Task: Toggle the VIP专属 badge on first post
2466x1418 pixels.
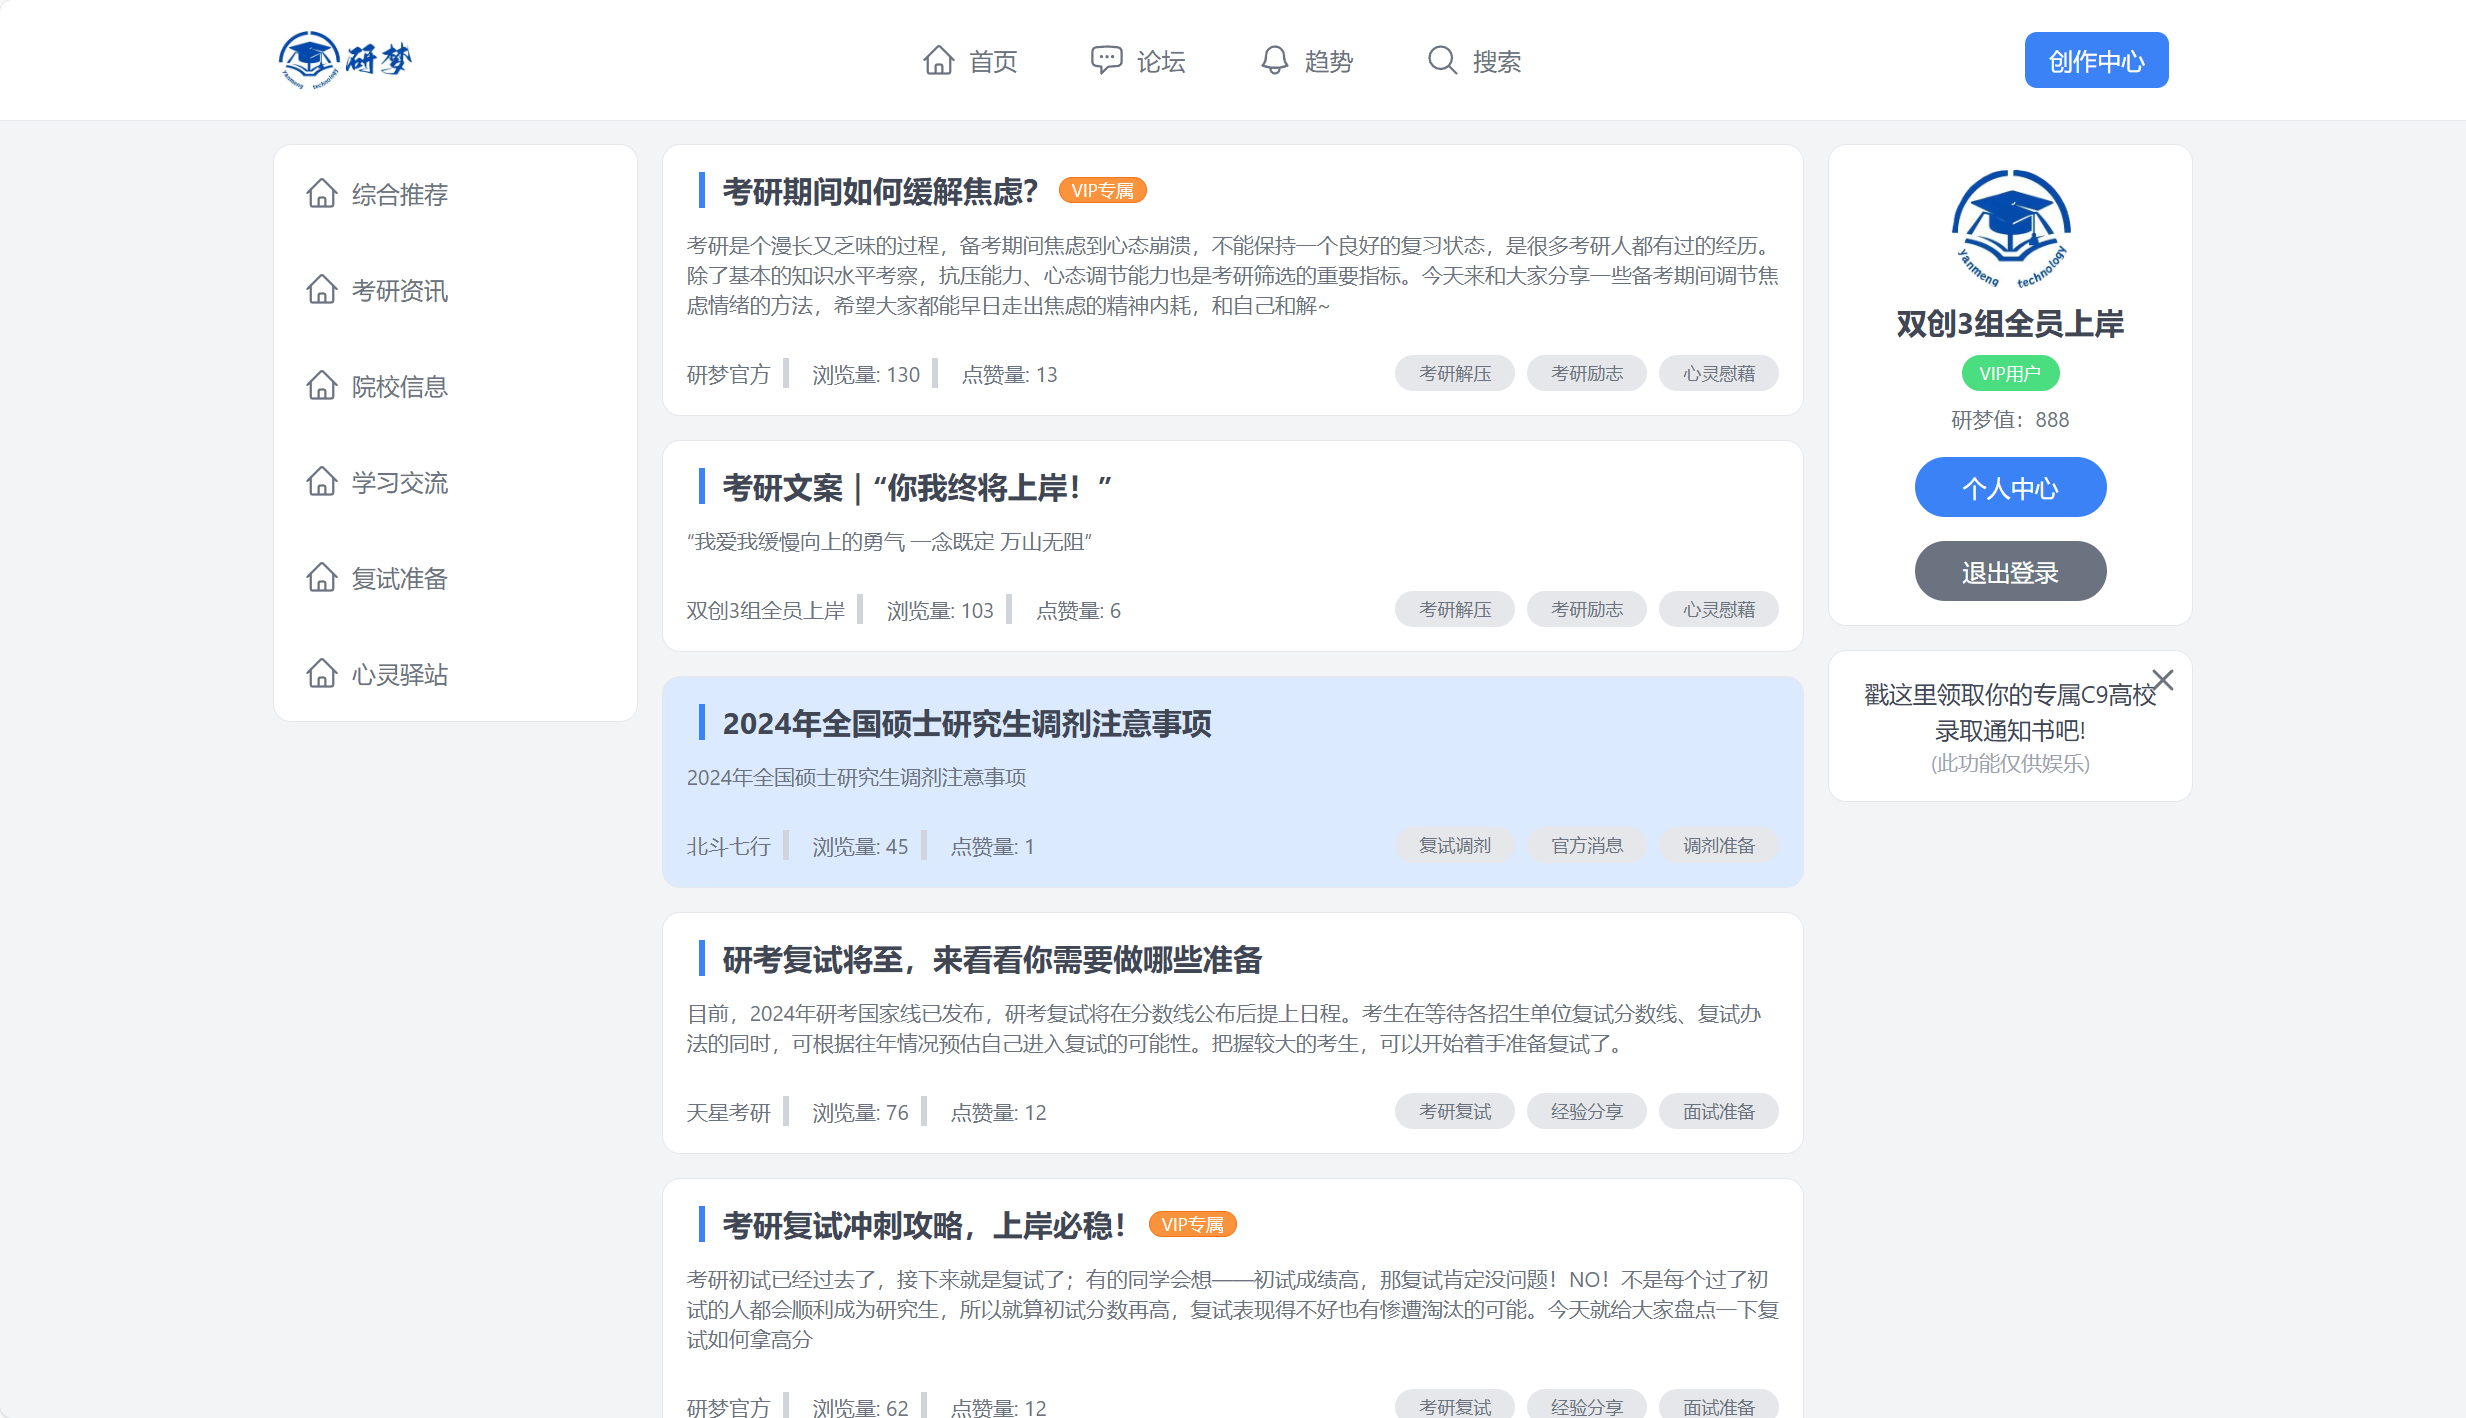Action: pos(1102,190)
